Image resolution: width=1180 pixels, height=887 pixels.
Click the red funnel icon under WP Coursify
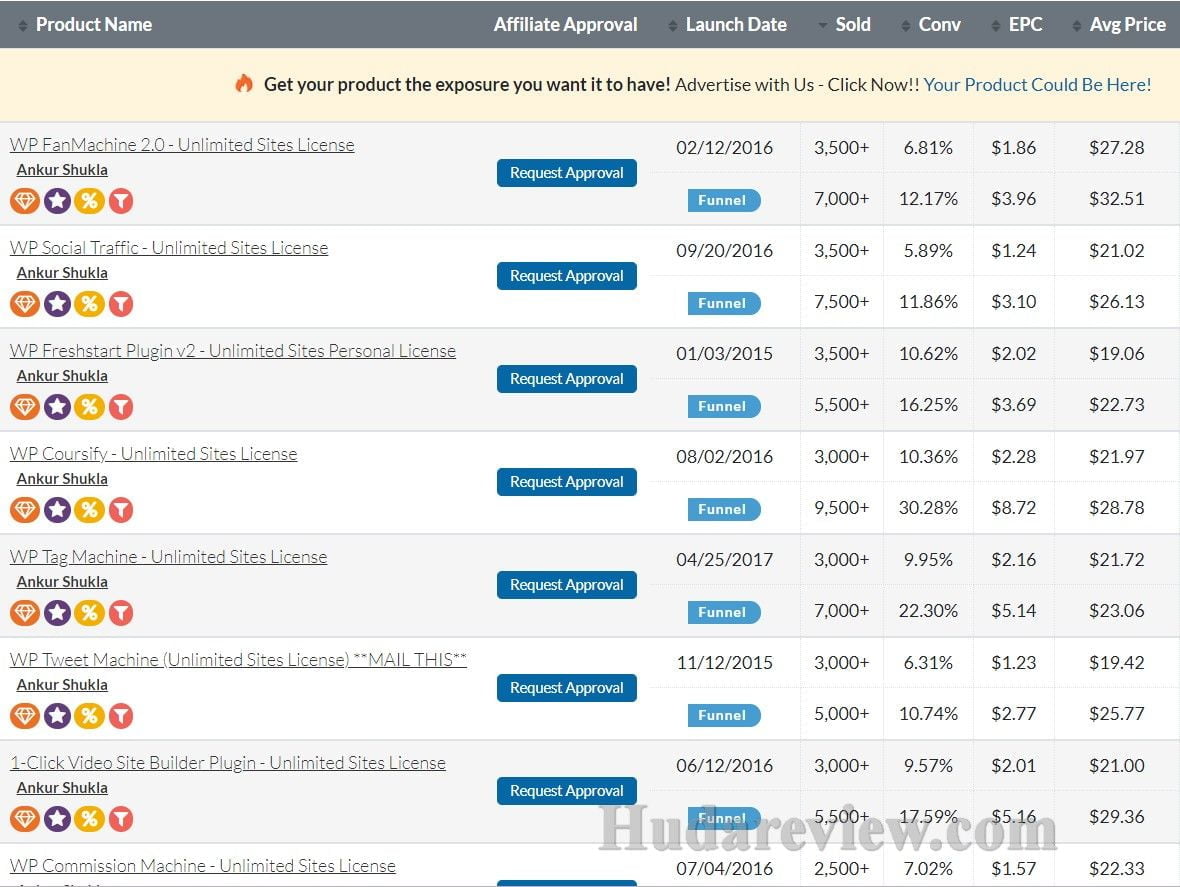(120, 510)
